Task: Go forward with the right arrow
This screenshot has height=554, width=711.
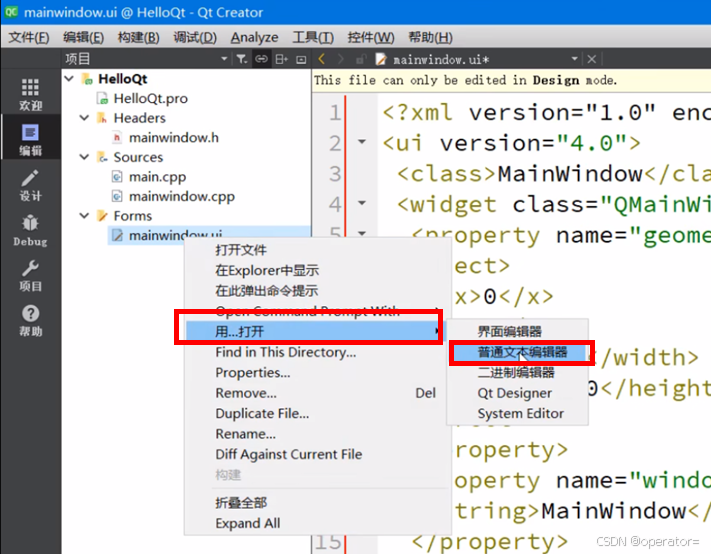Action: 341,59
